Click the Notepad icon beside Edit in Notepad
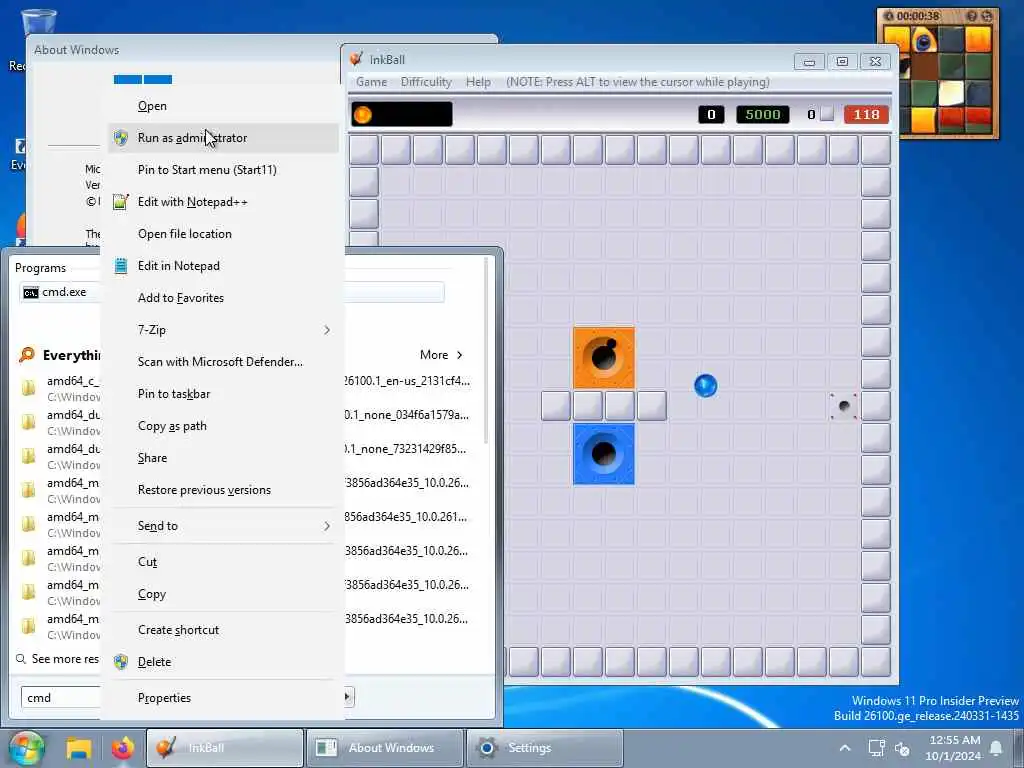This screenshot has height=768, width=1024. (121, 266)
